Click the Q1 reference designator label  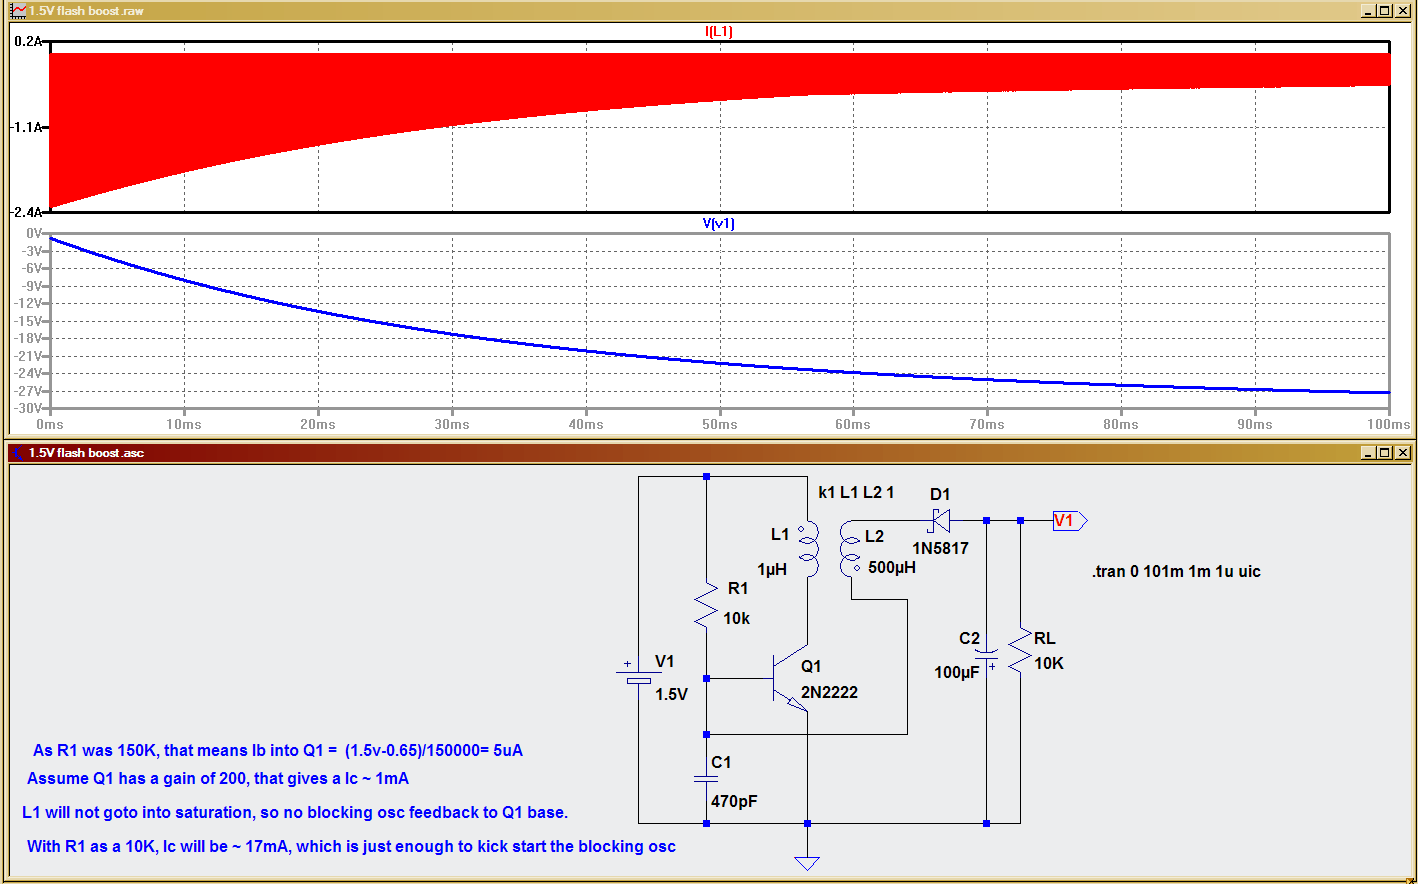coord(811,666)
